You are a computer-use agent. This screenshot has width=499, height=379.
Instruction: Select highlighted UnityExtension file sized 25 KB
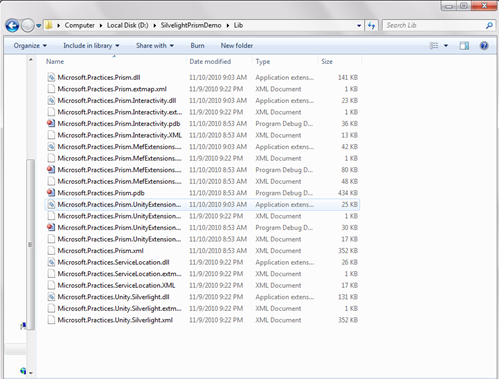coord(202,204)
